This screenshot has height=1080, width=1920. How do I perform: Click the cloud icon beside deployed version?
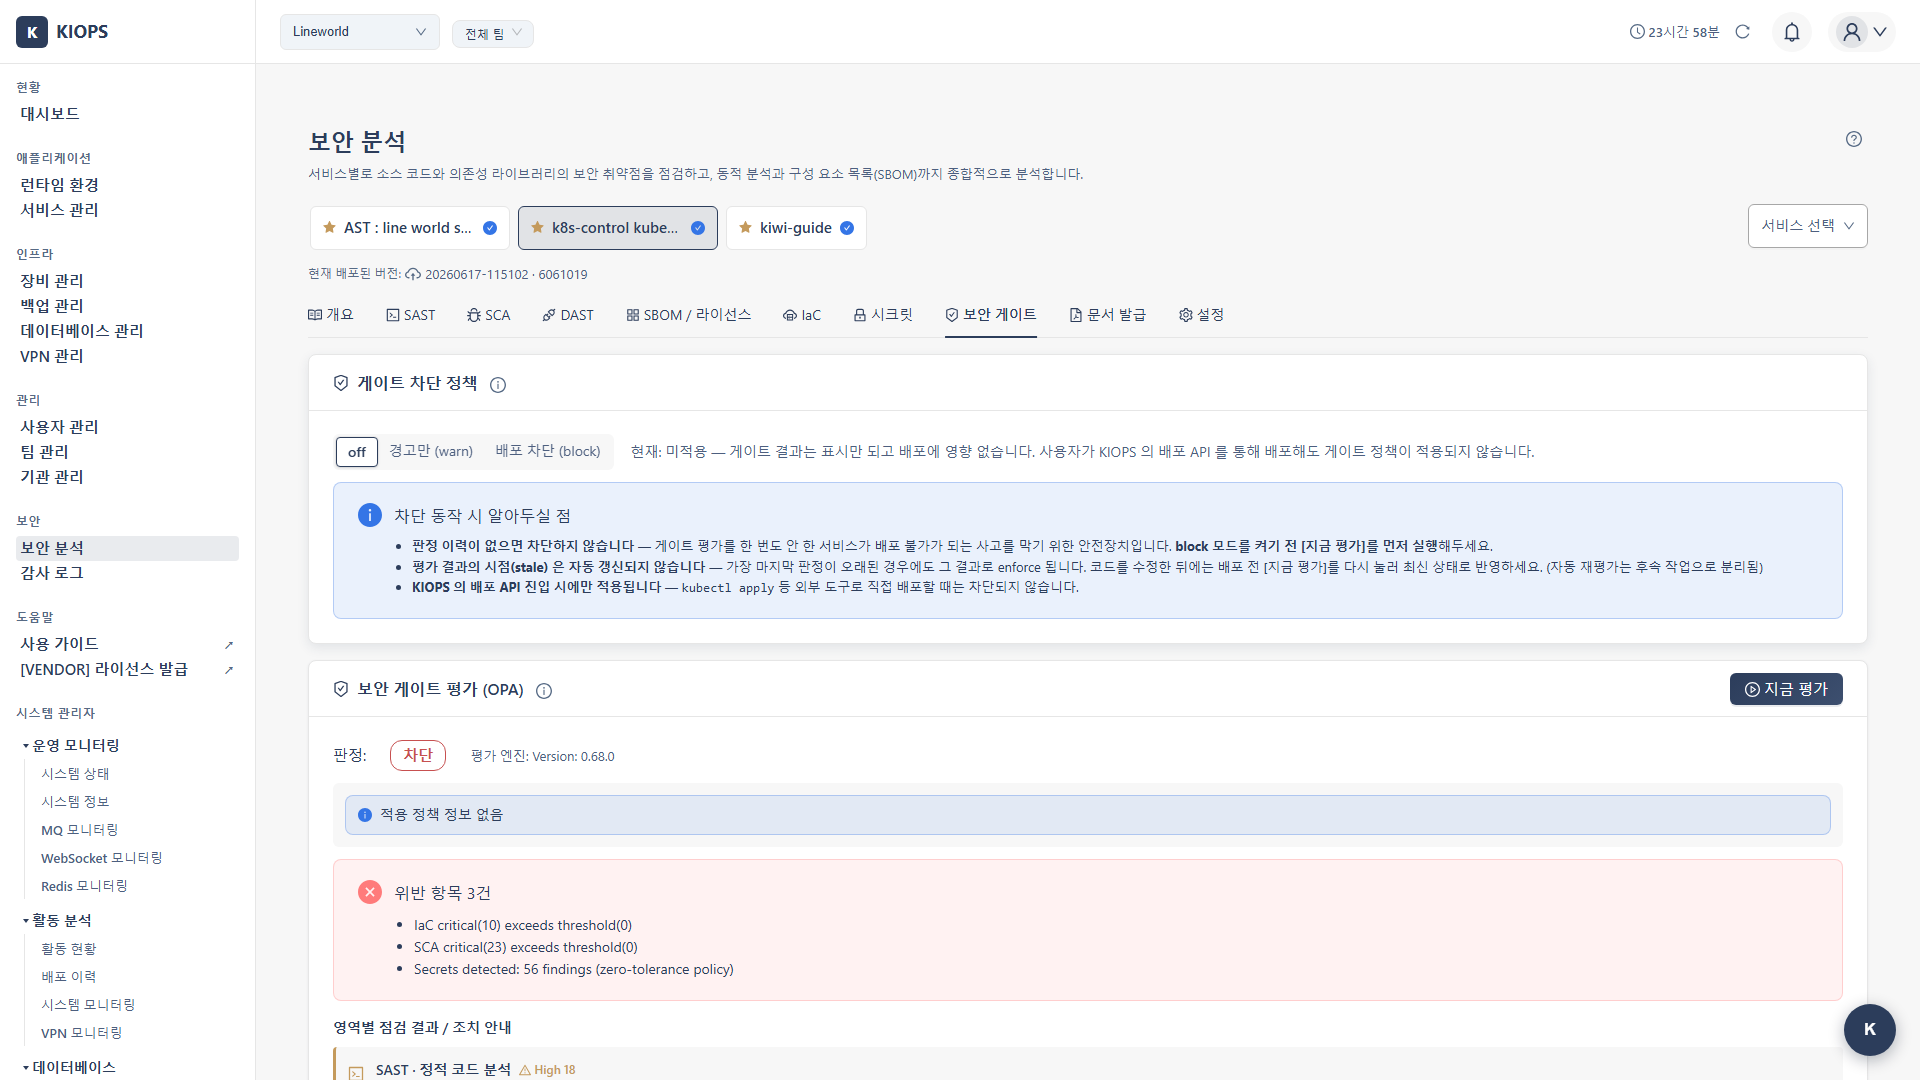pos(413,274)
